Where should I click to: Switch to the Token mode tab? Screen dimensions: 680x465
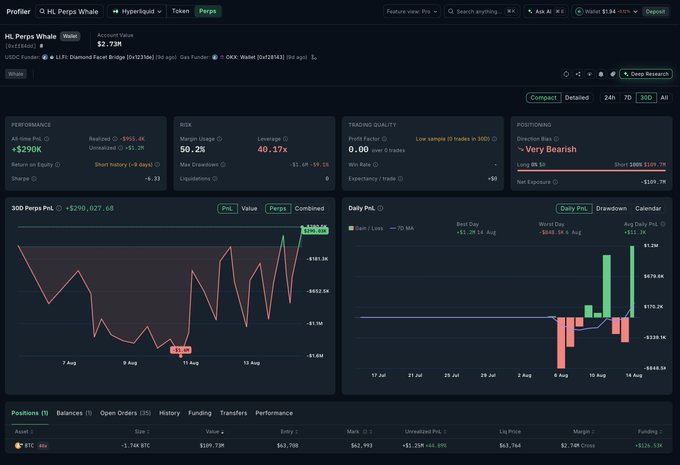(x=180, y=11)
